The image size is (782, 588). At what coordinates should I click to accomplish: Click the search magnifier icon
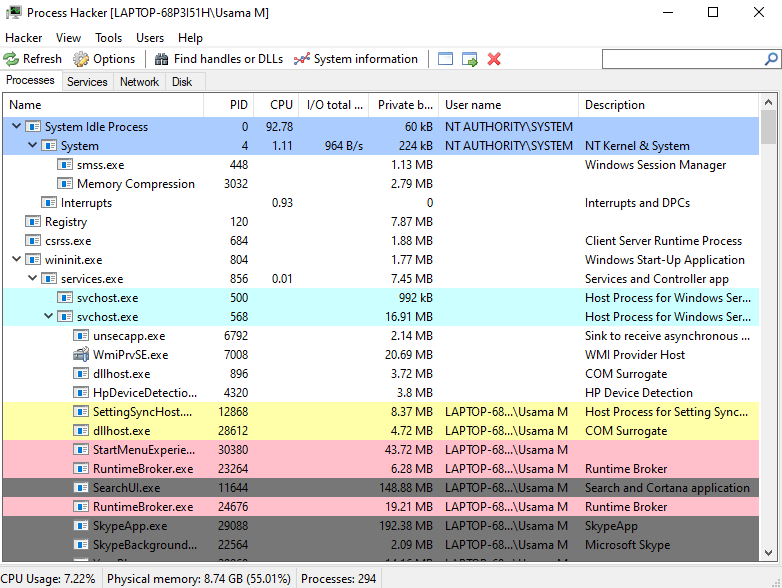pos(771,59)
